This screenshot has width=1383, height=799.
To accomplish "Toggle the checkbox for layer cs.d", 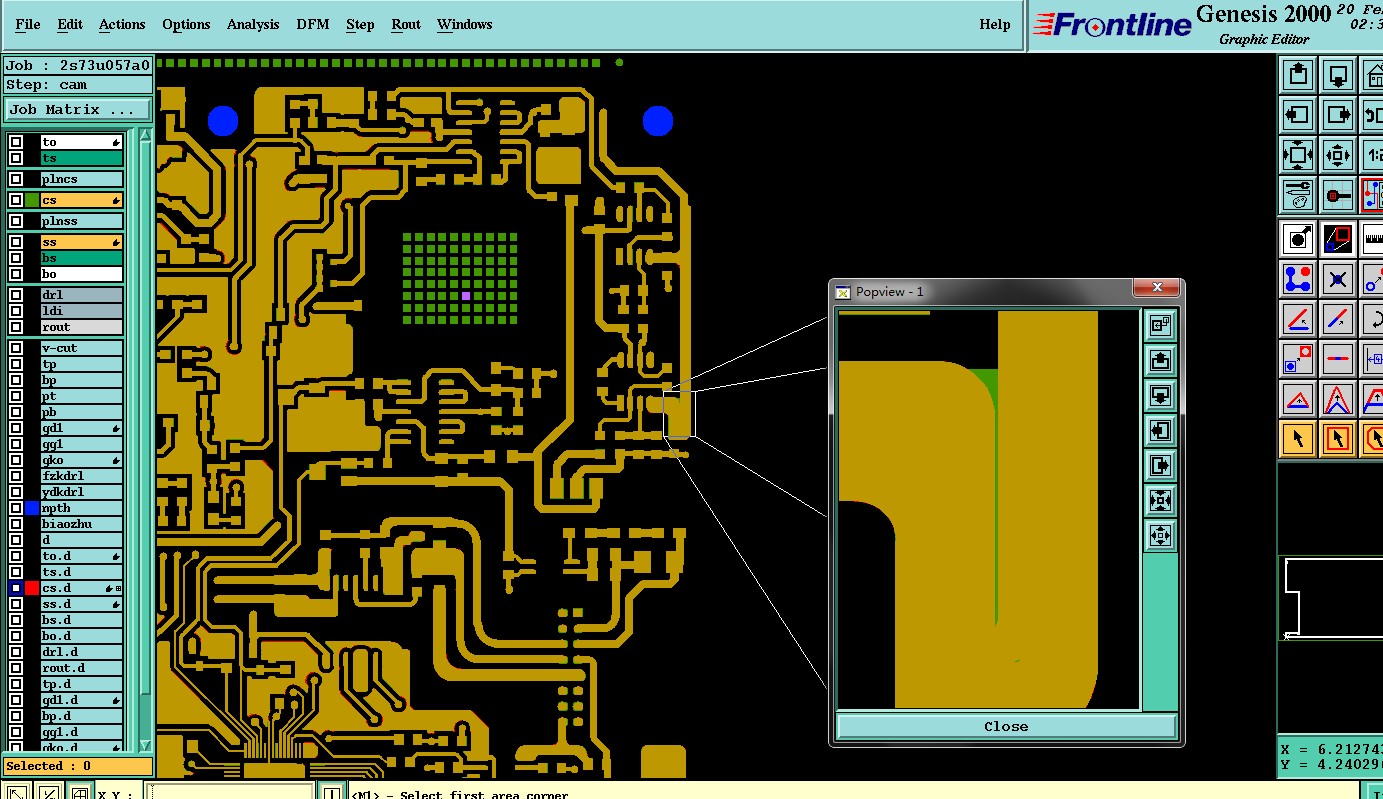I will tap(16, 588).
